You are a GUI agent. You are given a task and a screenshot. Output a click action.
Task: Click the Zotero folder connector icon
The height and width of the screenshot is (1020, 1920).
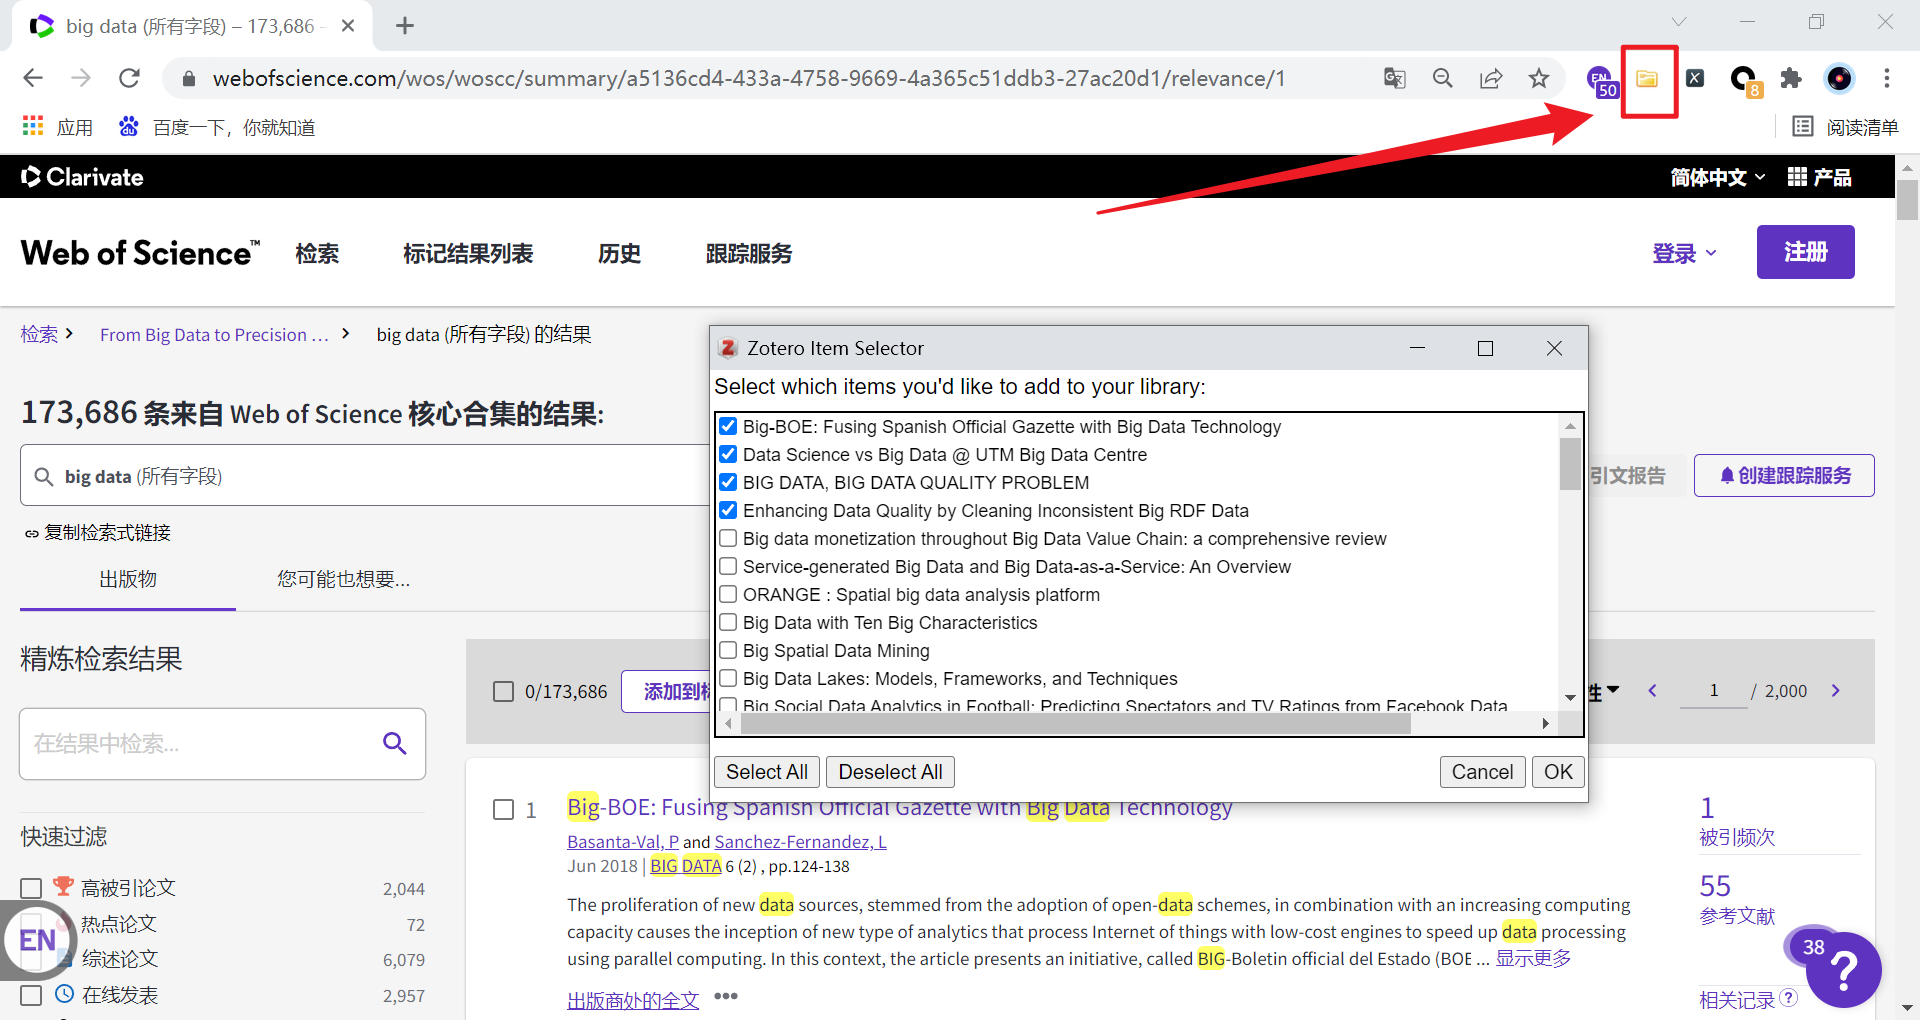1647,79
